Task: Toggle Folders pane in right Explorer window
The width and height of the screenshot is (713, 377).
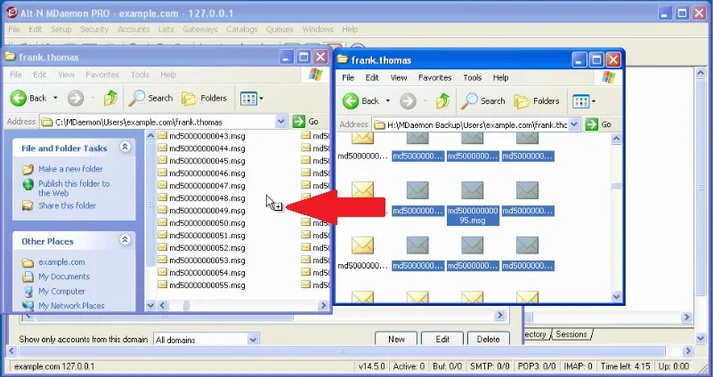Action: point(537,101)
